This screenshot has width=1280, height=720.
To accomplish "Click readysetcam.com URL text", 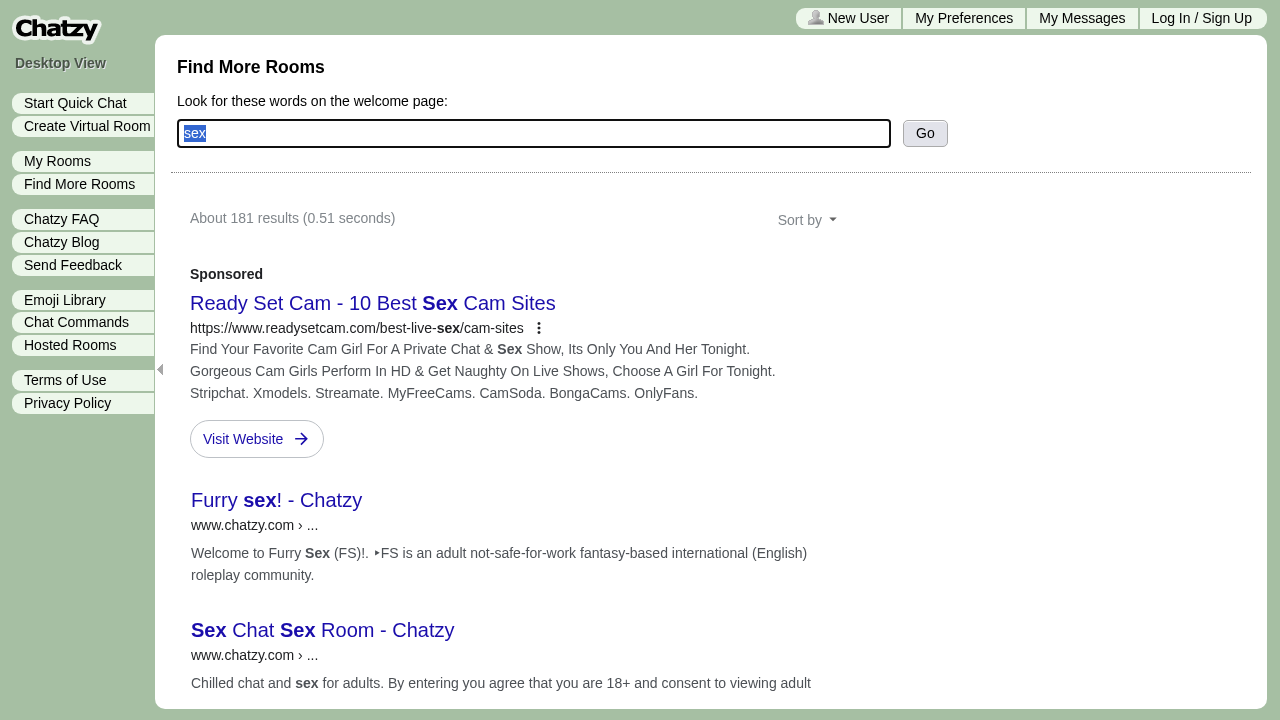I will pos(357,328).
